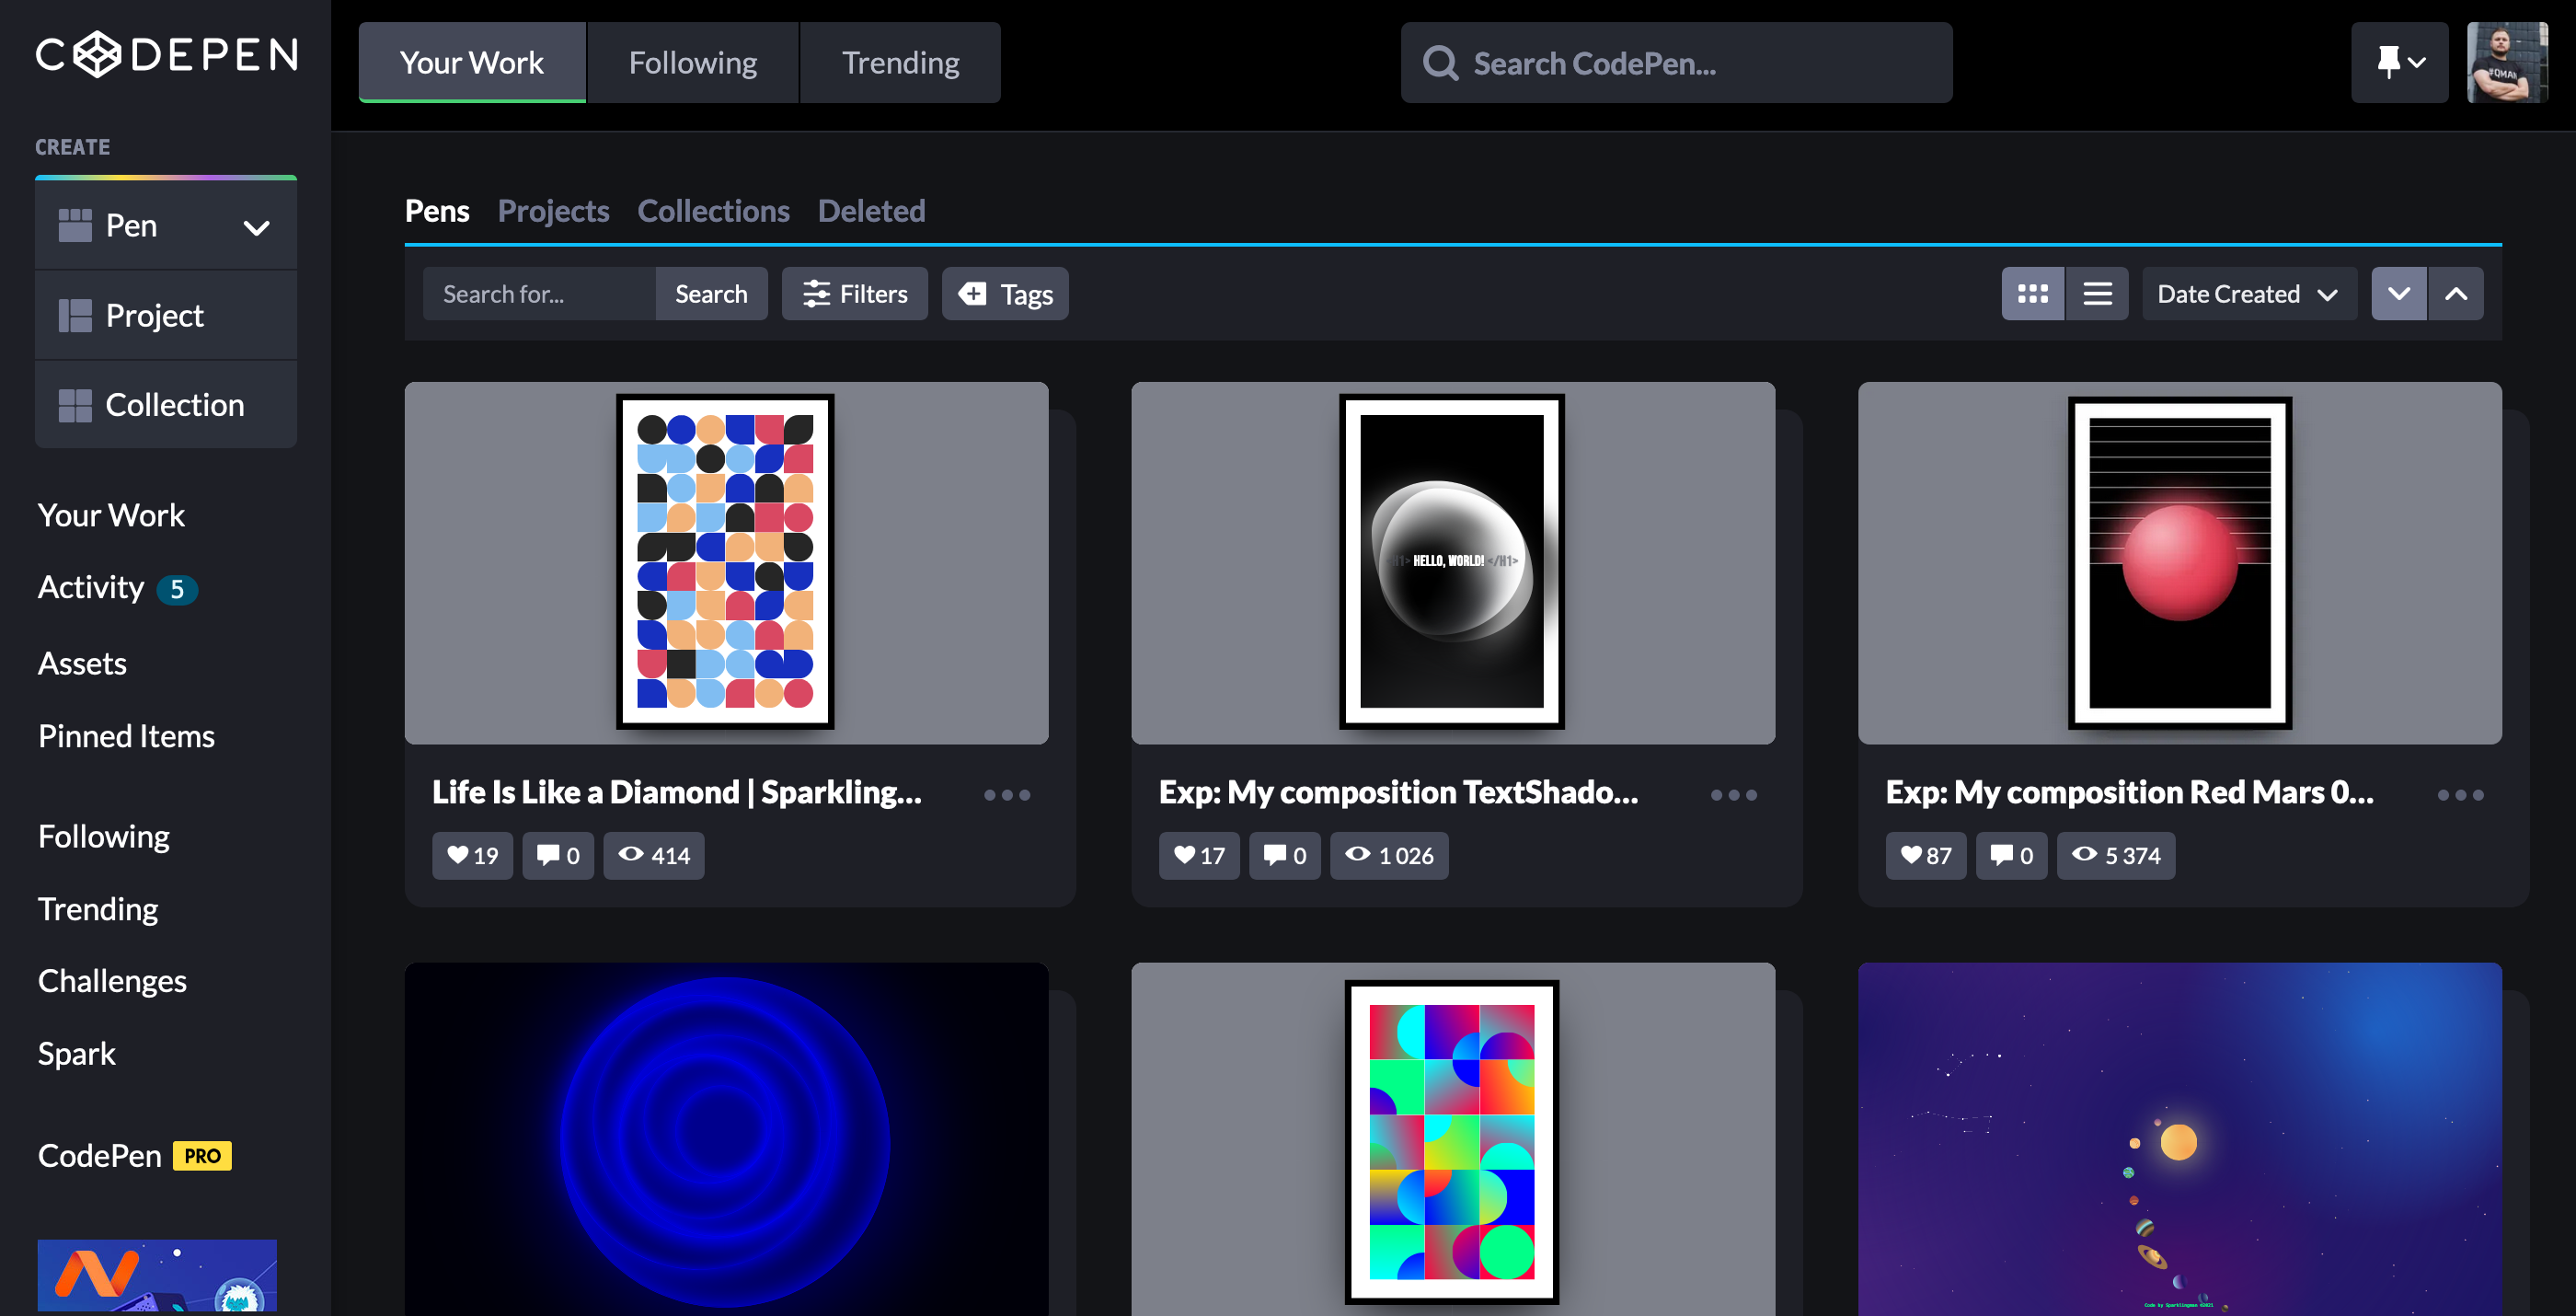This screenshot has width=2576, height=1316.
Task: Click the Netlify ad banner
Action: 157,1275
